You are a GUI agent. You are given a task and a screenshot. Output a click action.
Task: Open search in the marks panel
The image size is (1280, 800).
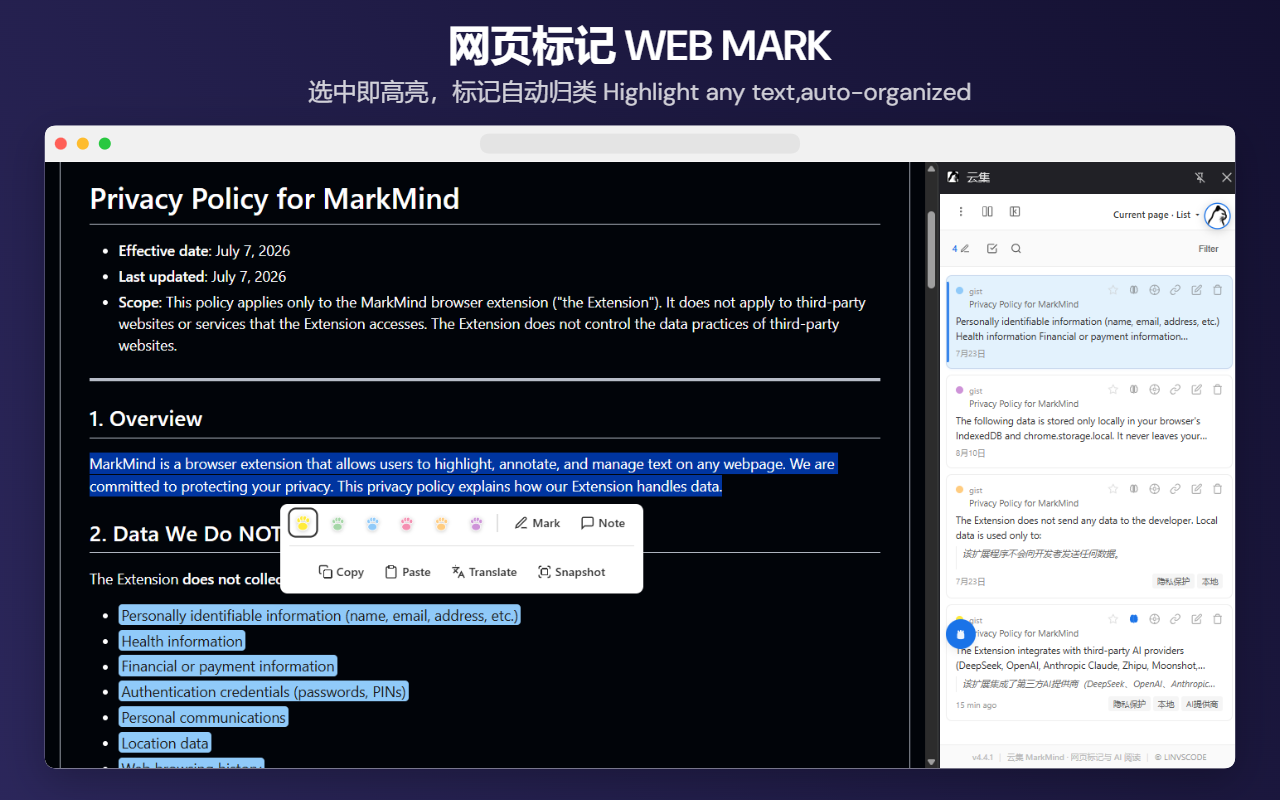click(x=1016, y=249)
